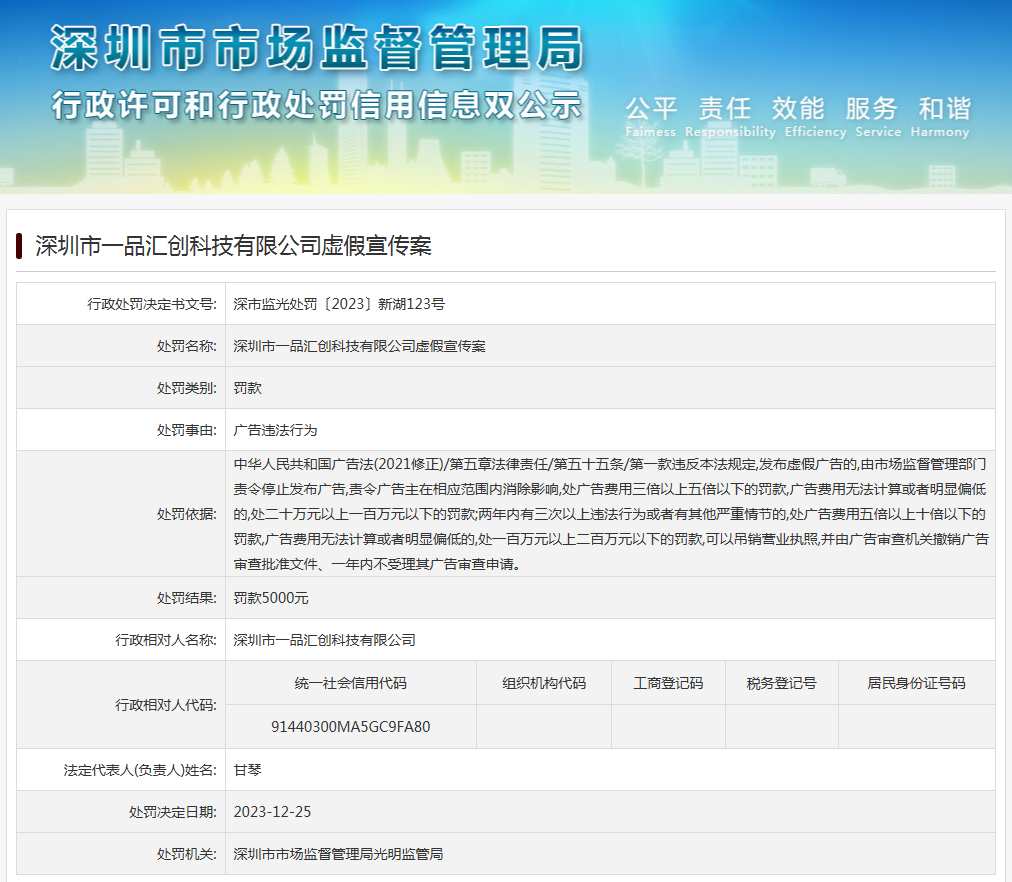Click the authority 深圳市市场监督管理局光明监管局
This screenshot has width=1012, height=882.
338,854
